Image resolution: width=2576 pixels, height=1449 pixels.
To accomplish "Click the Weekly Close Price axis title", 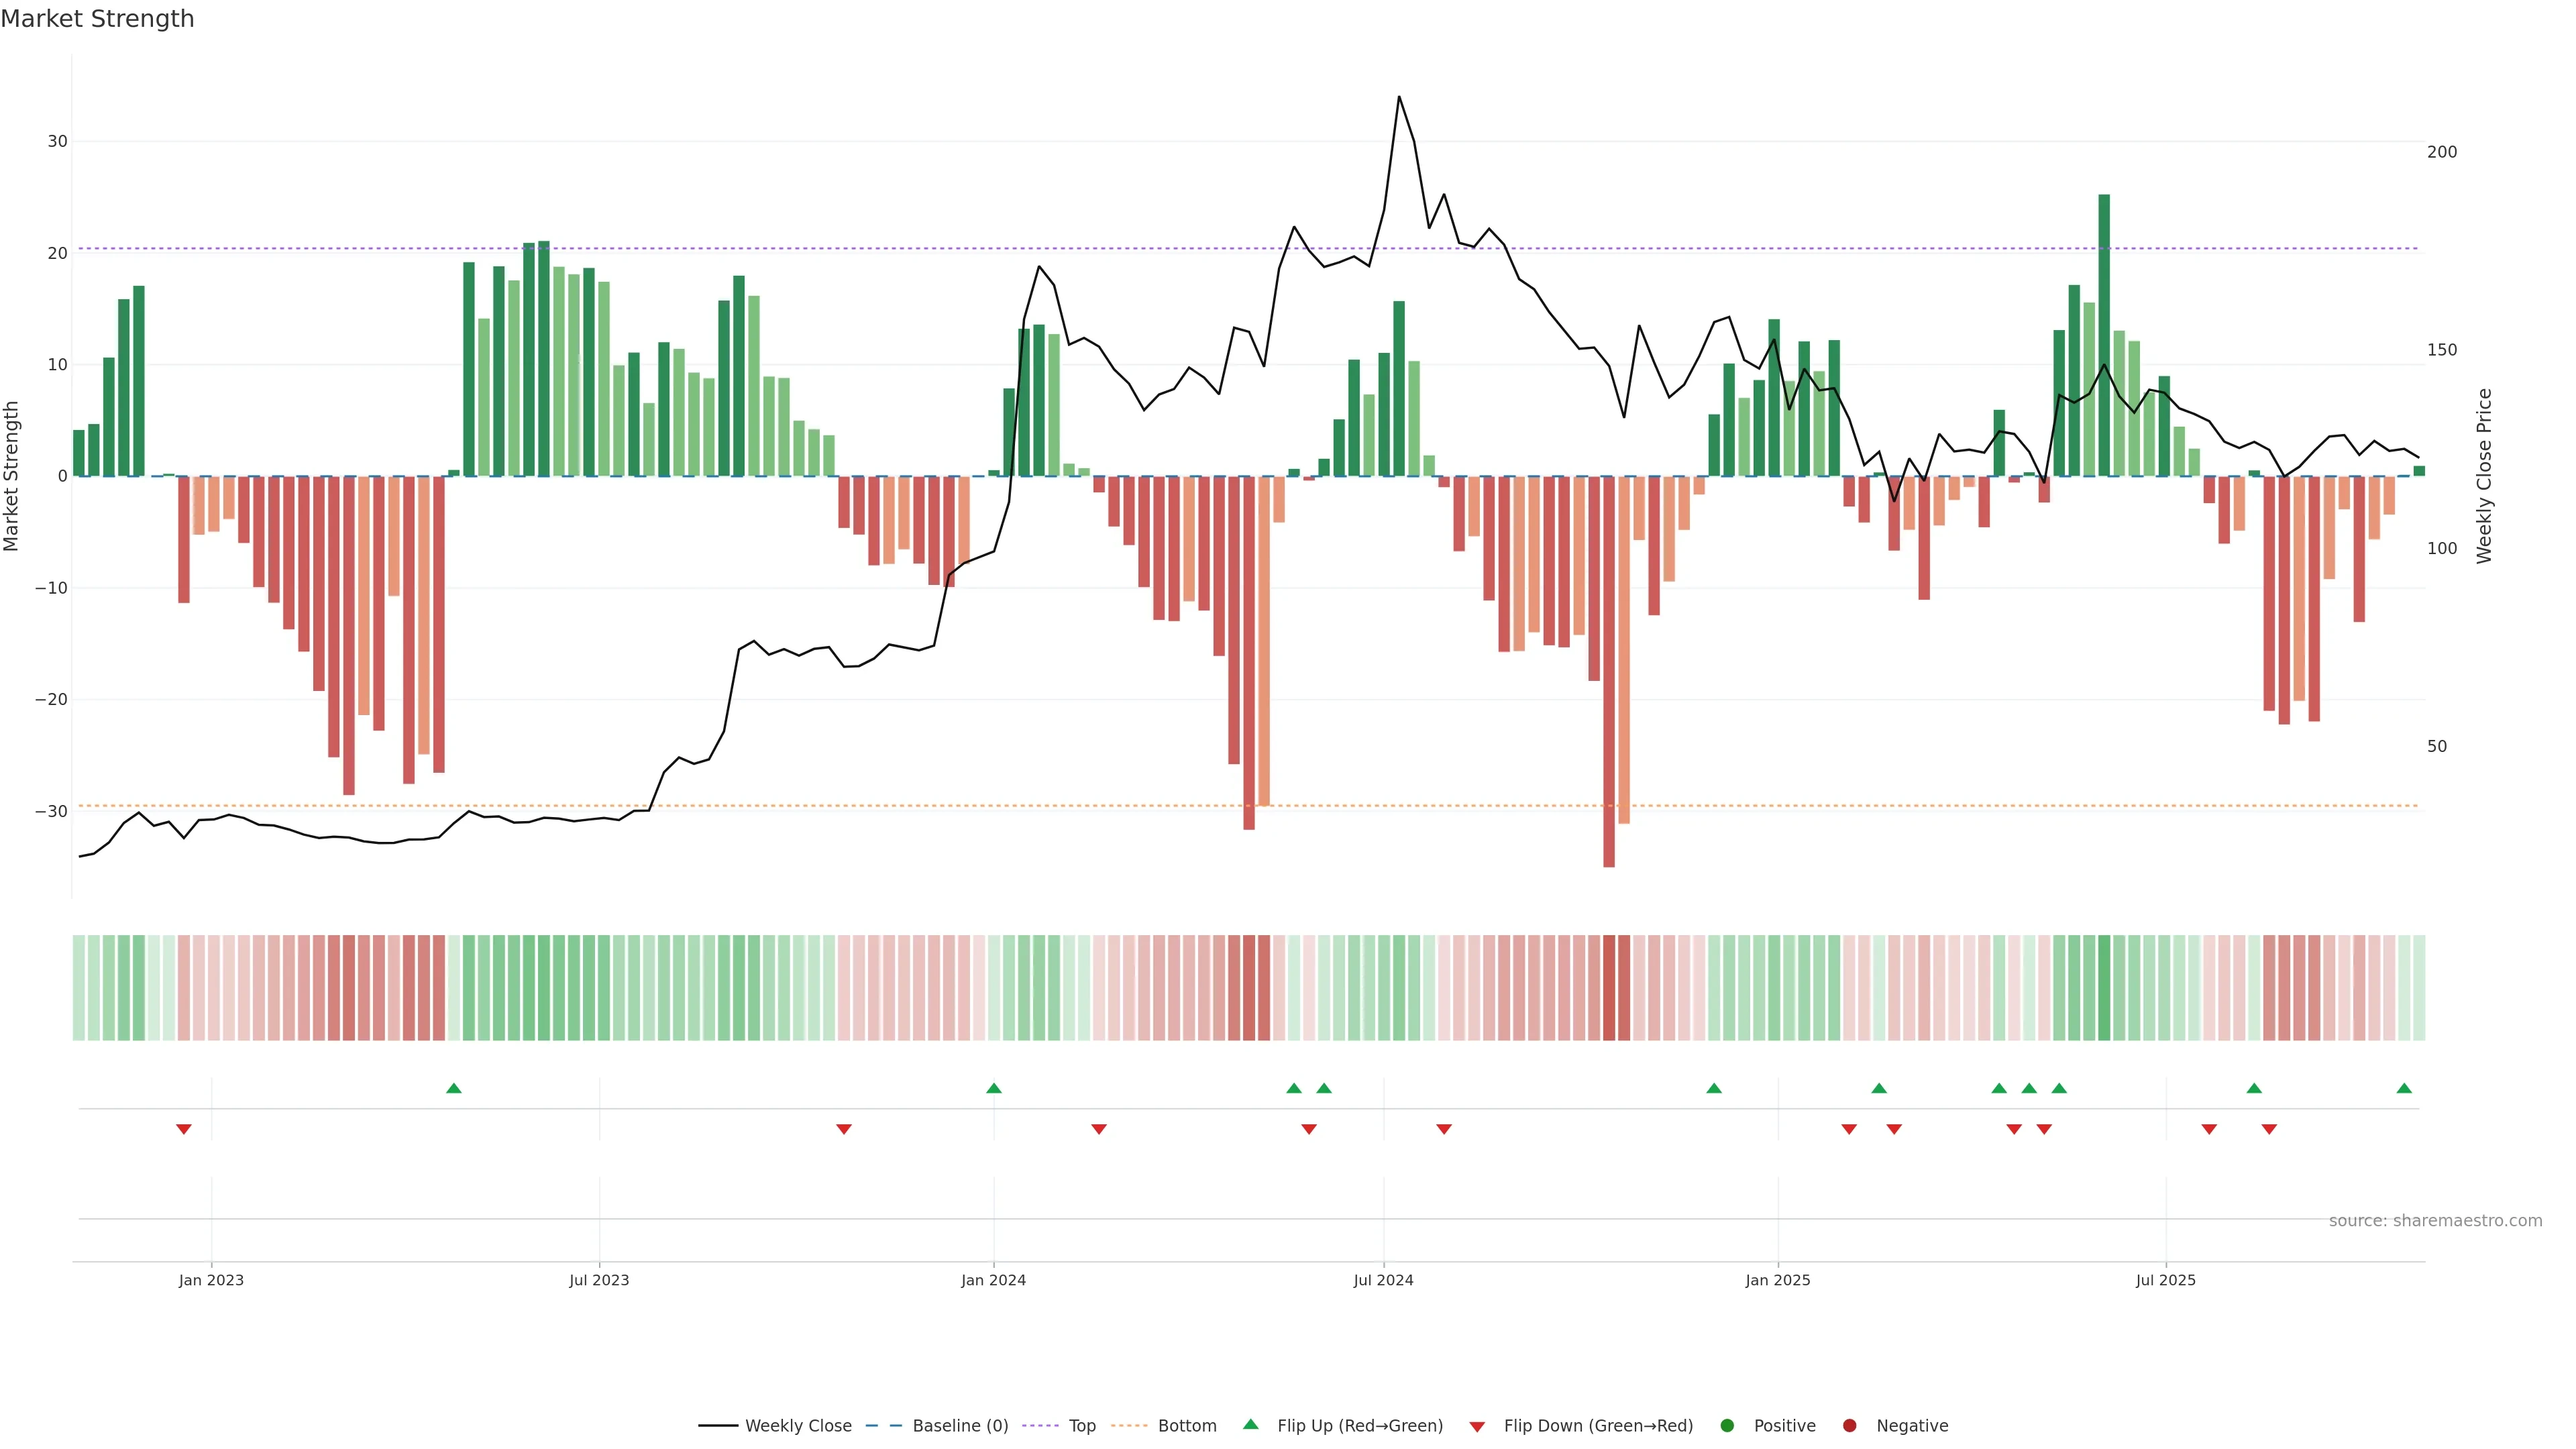I will [2485, 476].
